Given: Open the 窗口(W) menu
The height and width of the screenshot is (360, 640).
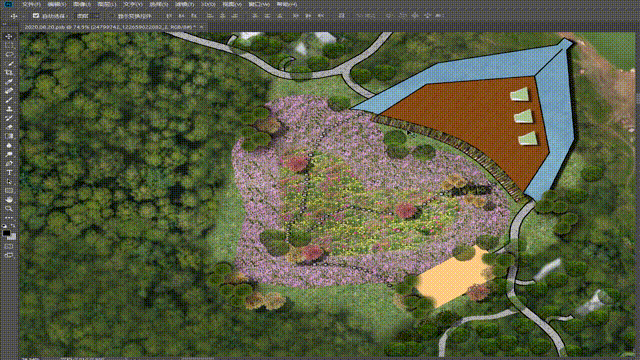Looking at the screenshot, I should point(259,4).
